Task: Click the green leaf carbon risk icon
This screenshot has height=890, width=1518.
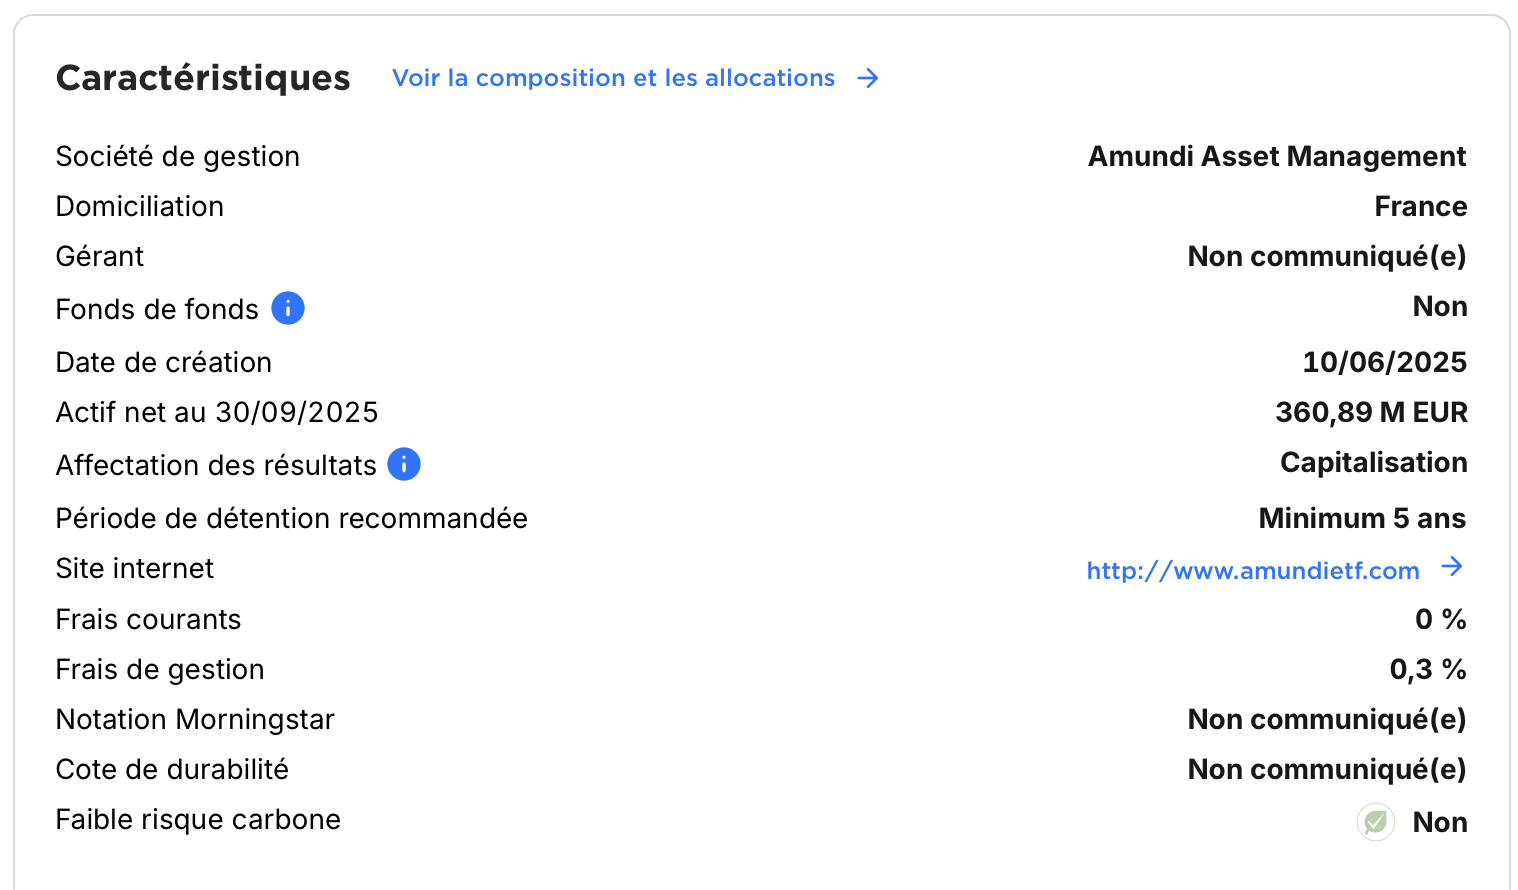Action: point(1376,822)
